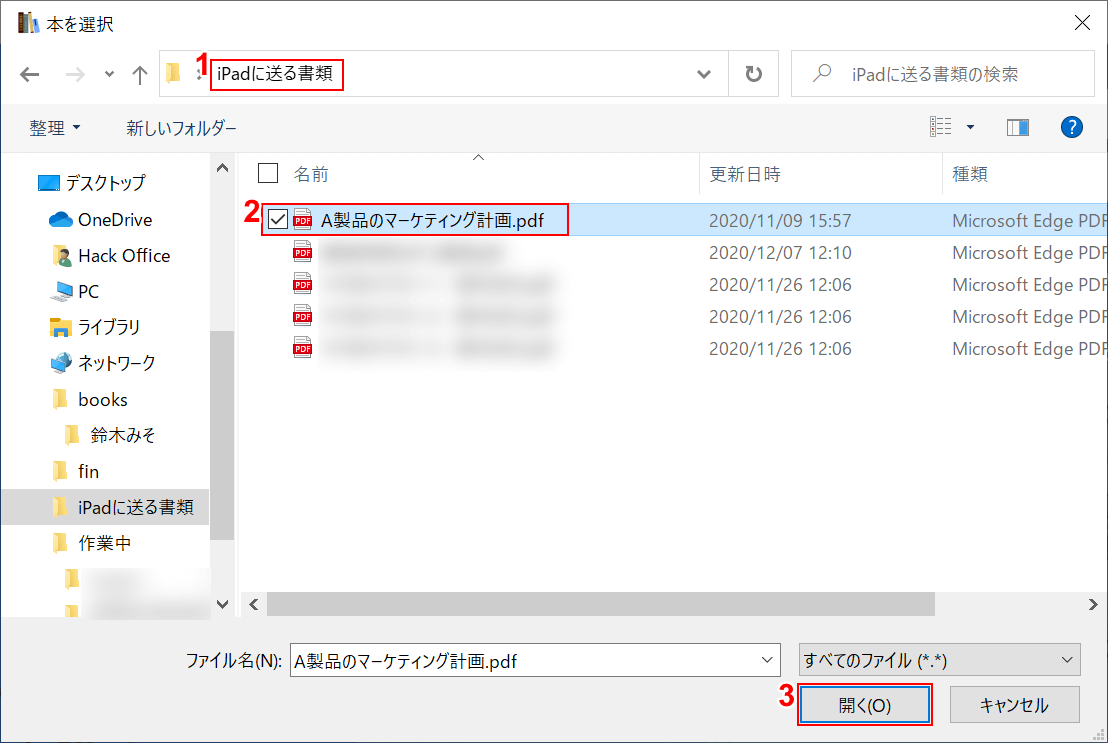The height and width of the screenshot is (743, 1108).
Task: Toggle the preview pane icon
Action: tap(1018, 127)
